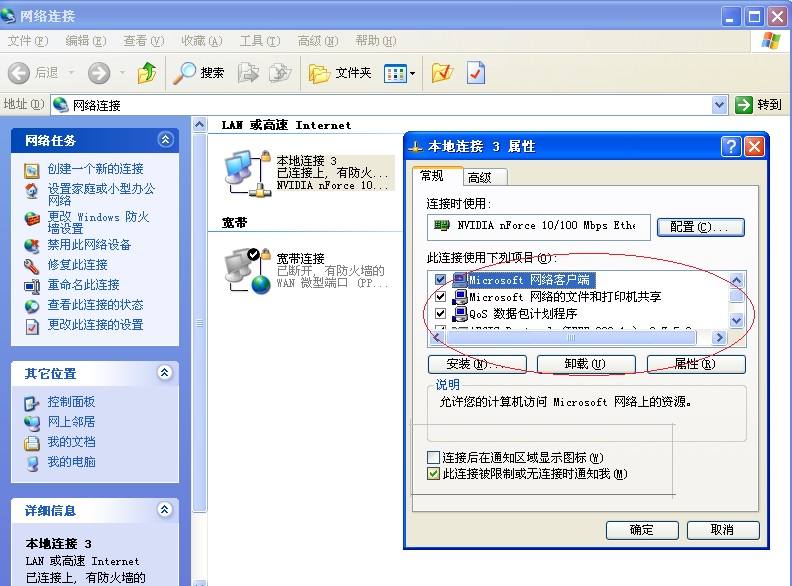
Task: Click the Copy To toolbar icon
Action: tap(280, 73)
